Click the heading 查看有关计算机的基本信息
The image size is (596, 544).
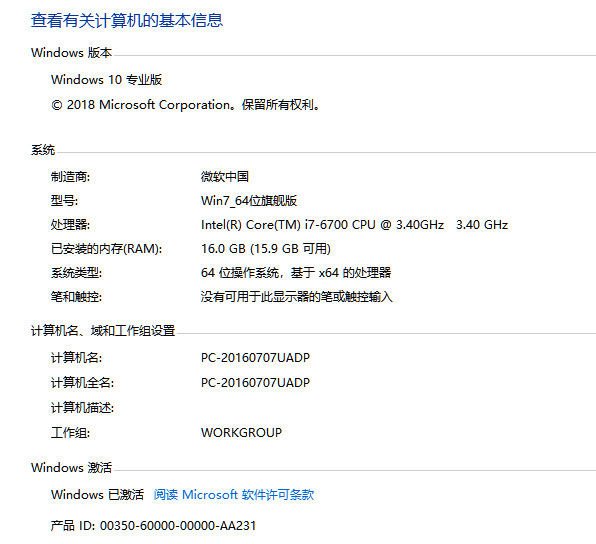pos(127,20)
